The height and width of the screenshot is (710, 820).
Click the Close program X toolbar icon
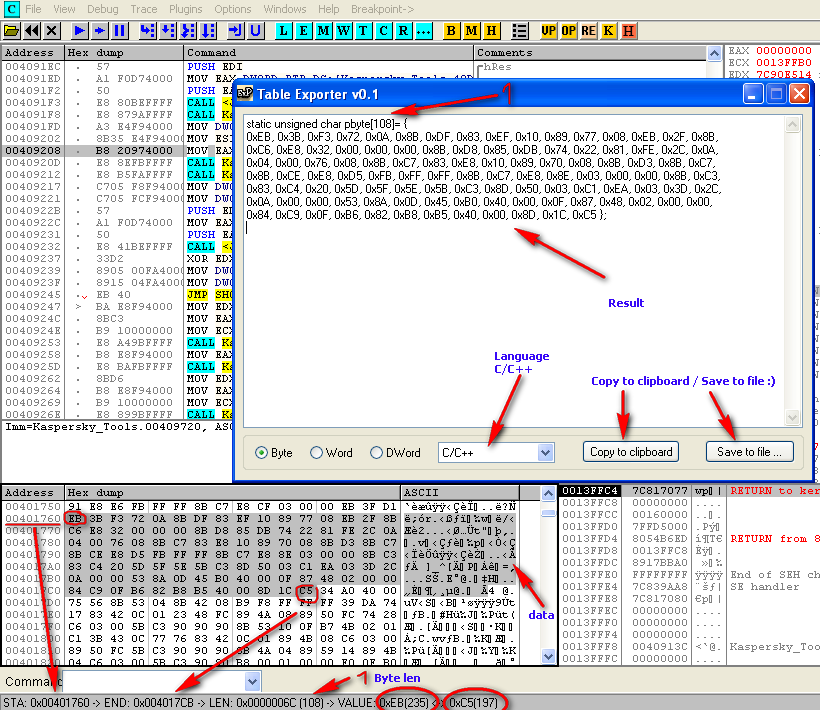(x=51, y=31)
